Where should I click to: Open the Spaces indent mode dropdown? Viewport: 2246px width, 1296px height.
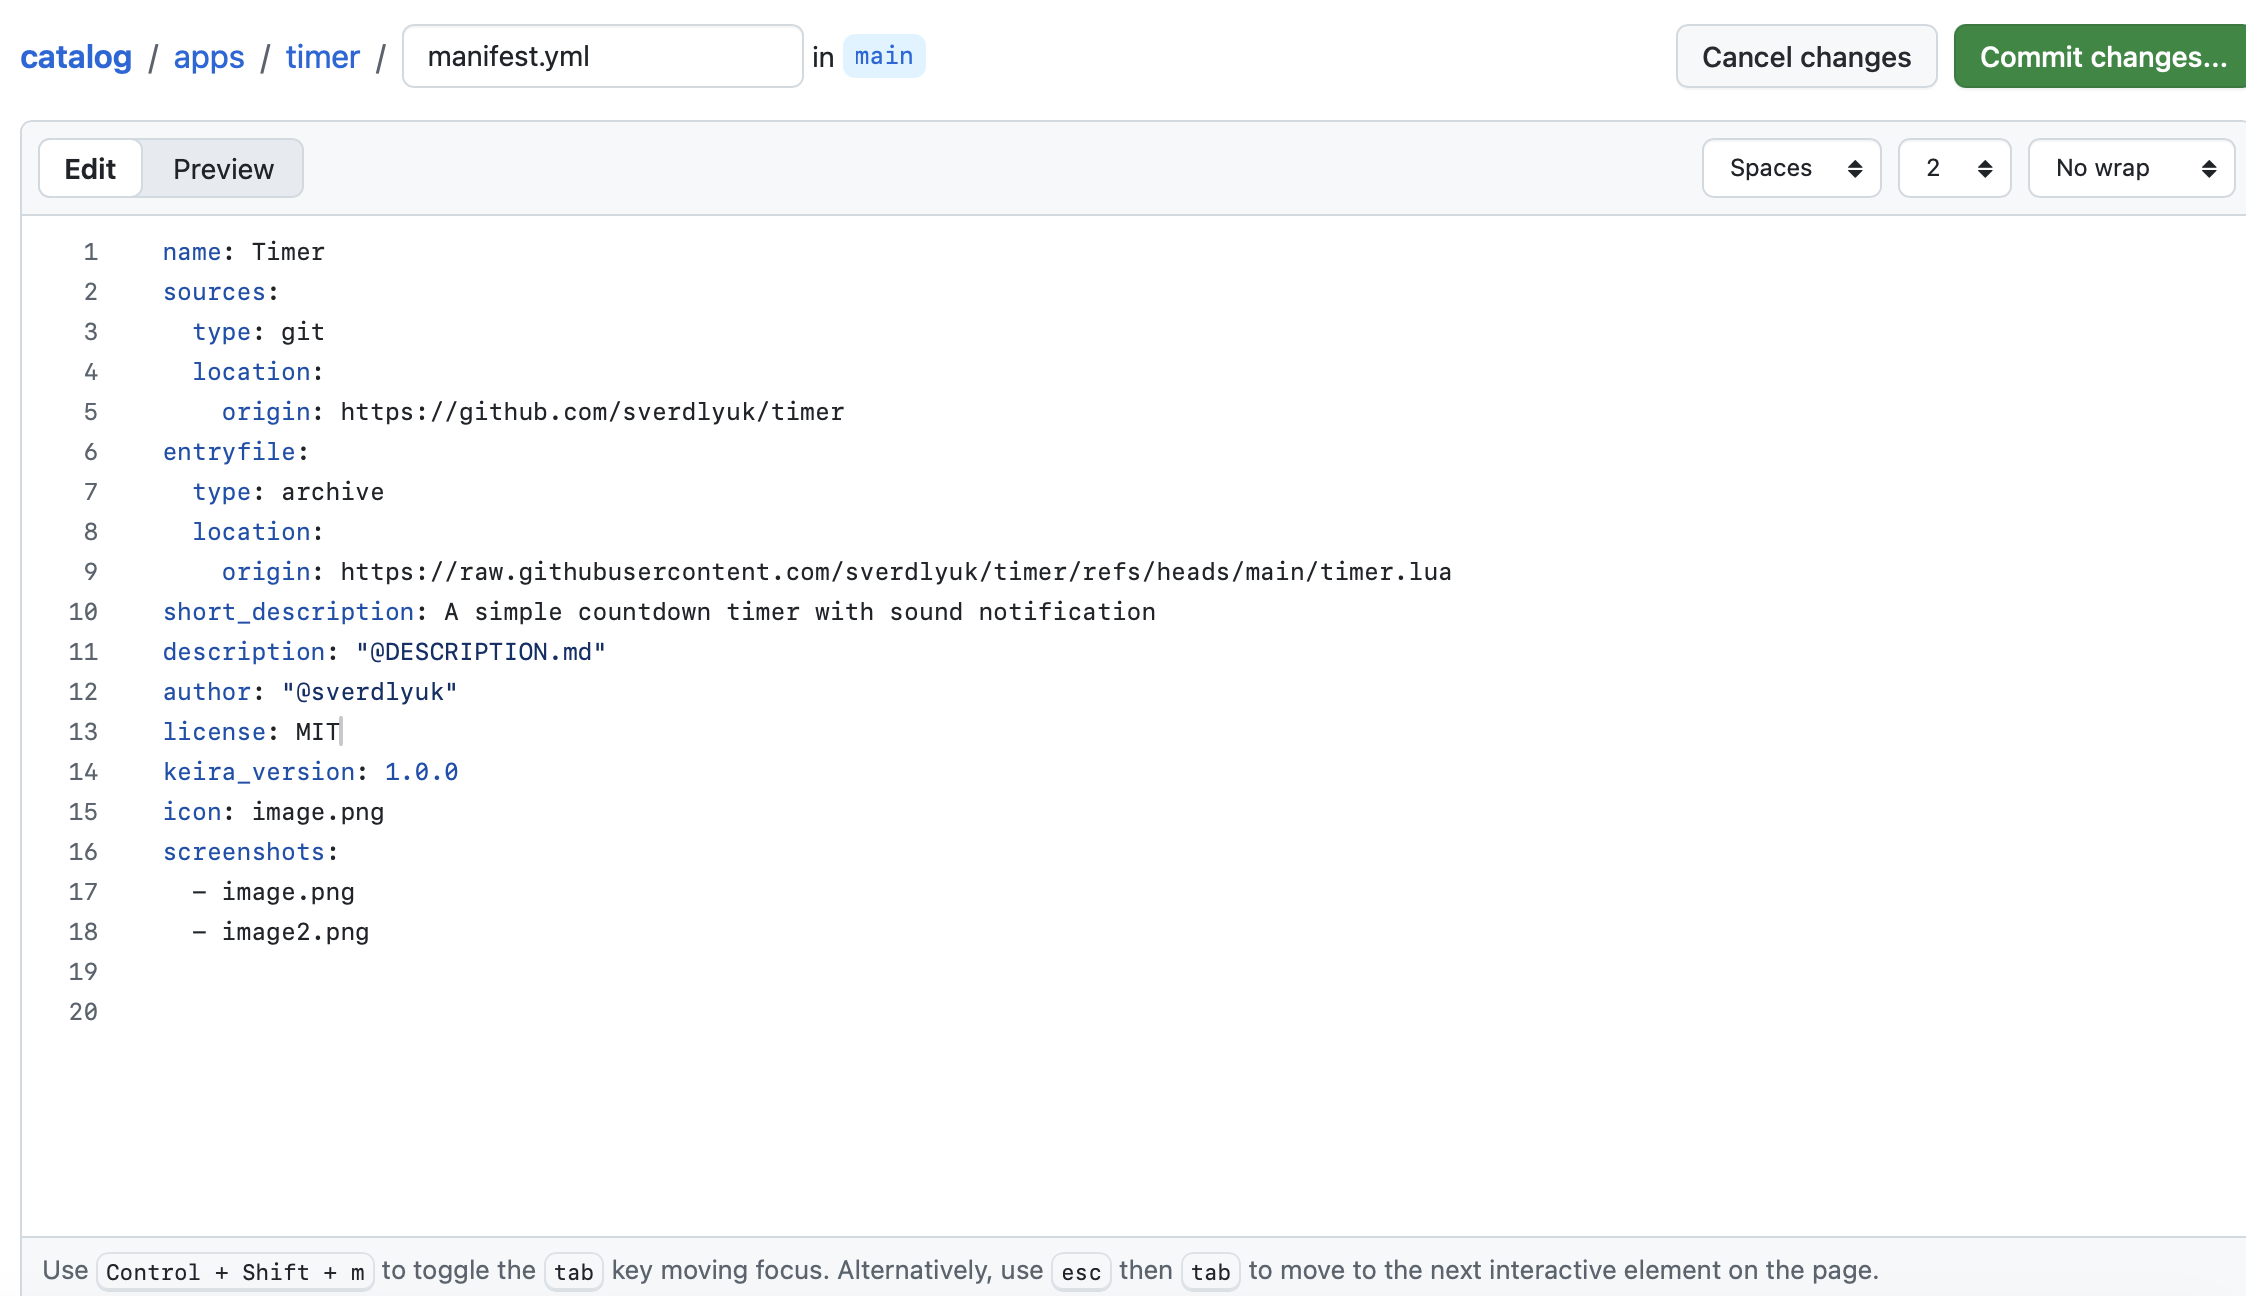pos(1791,168)
